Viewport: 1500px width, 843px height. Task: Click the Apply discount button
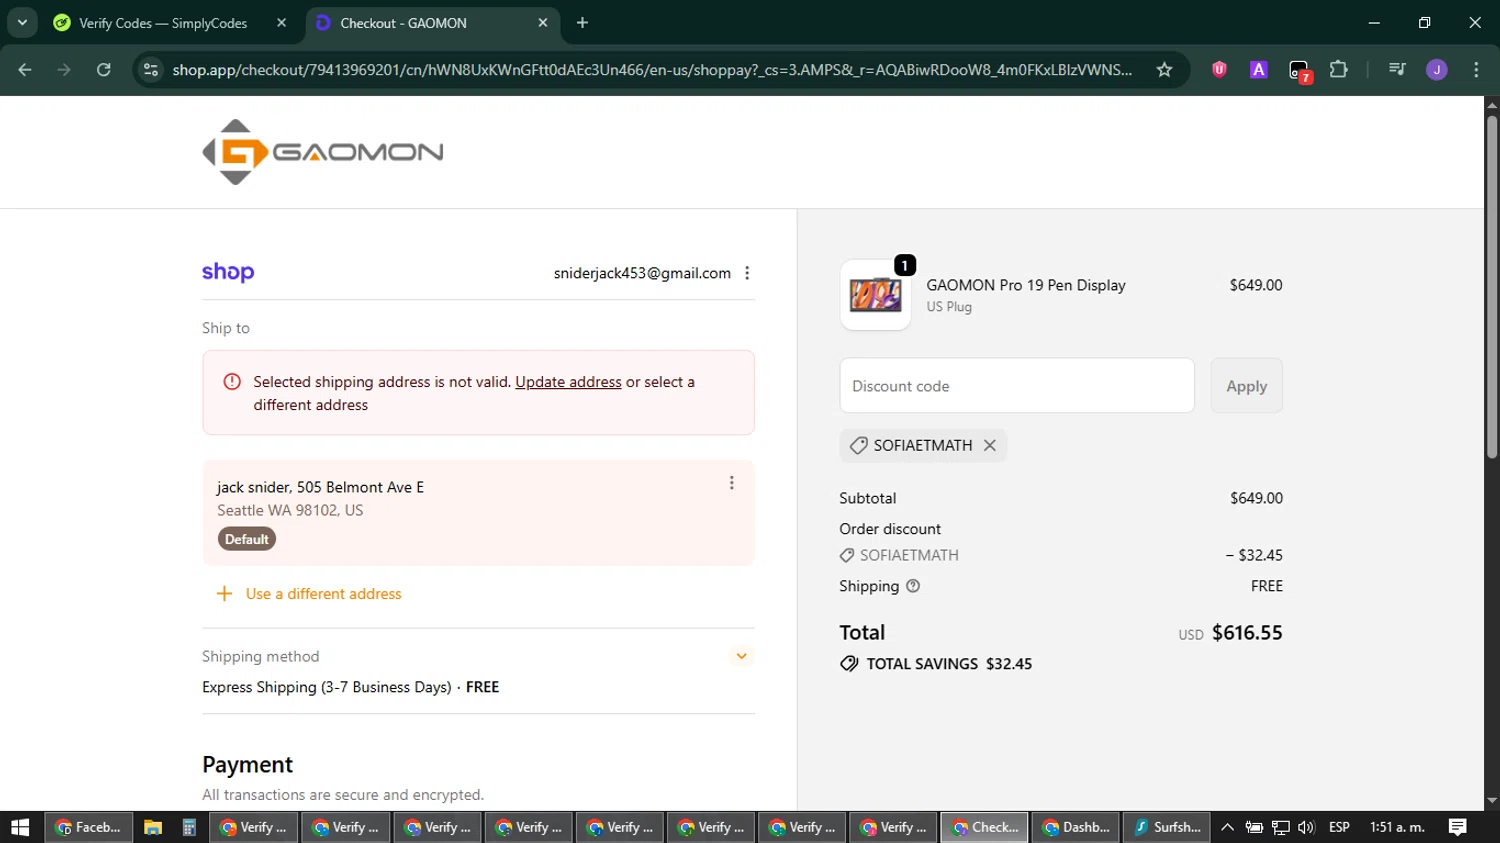pos(1246,386)
